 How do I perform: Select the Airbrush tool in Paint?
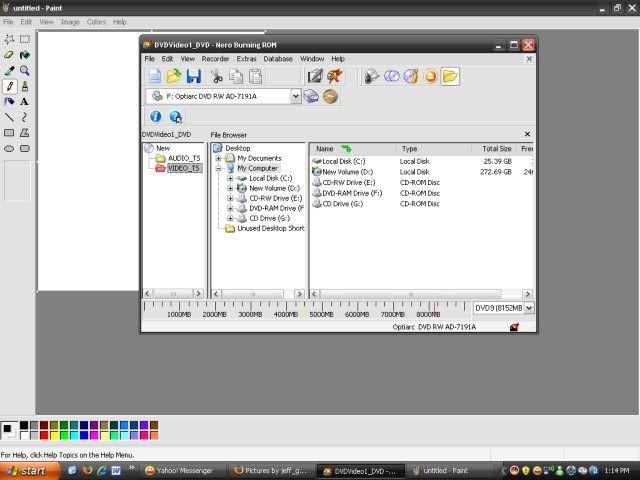[x=9, y=102]
